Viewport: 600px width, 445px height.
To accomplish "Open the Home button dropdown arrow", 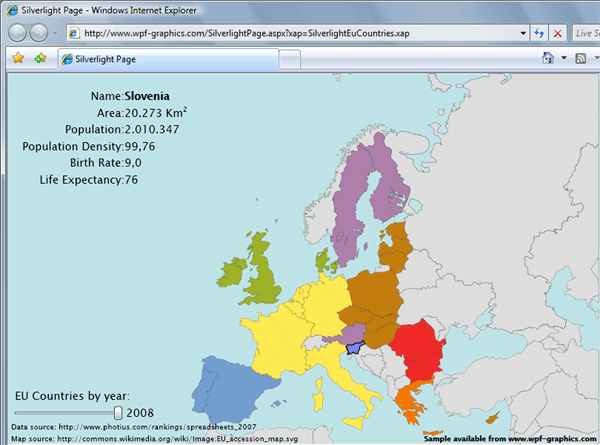I will point(563,59).
